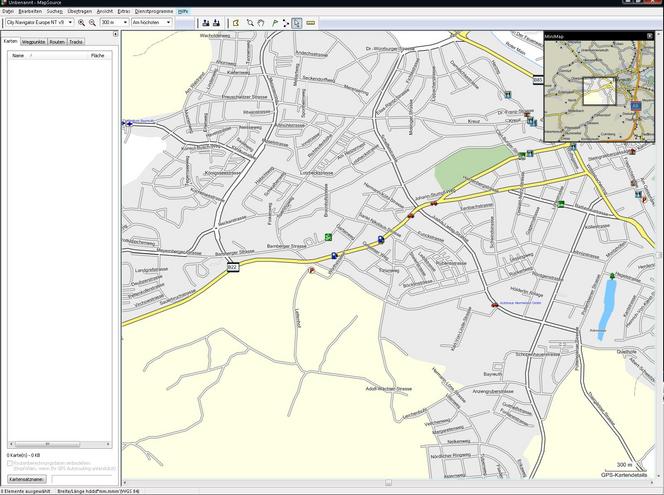Image resolution: width=664 pixels, height=495 pixels.
Task: Switch to the Wegpunkte tab
Action: pos(33,42)
